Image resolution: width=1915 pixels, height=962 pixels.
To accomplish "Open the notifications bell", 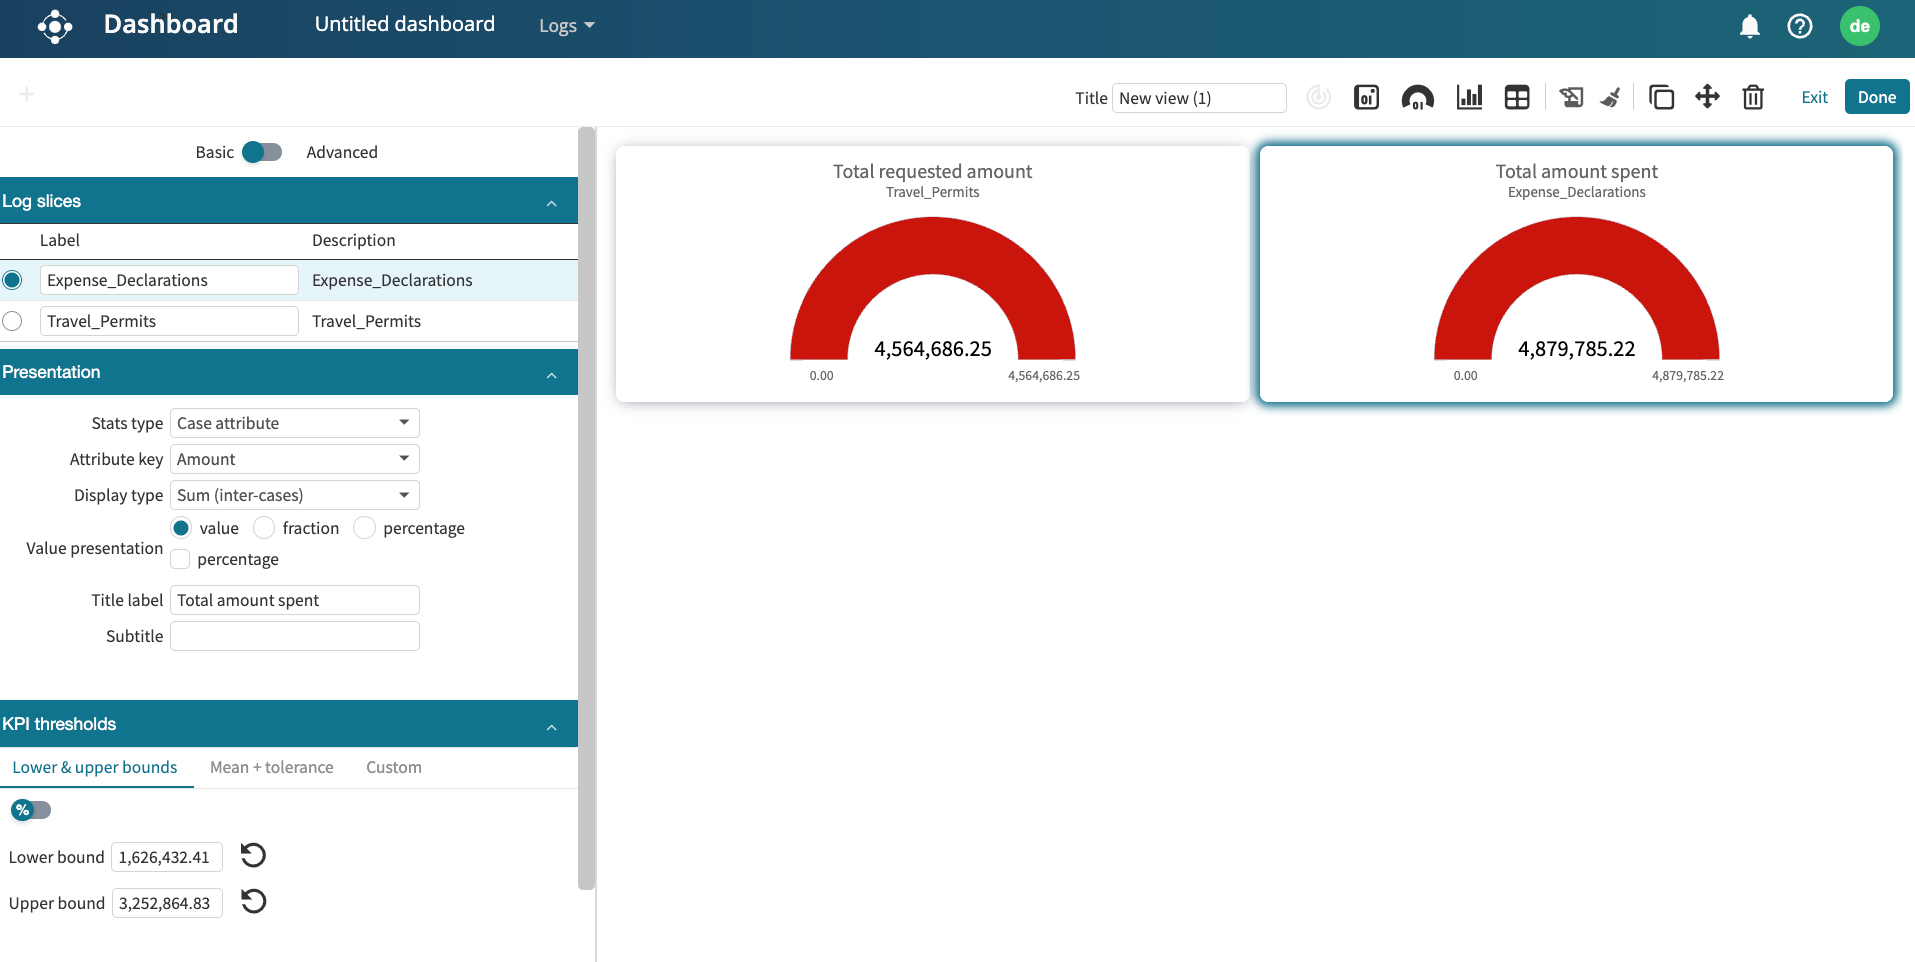I will click(1749, 26).
